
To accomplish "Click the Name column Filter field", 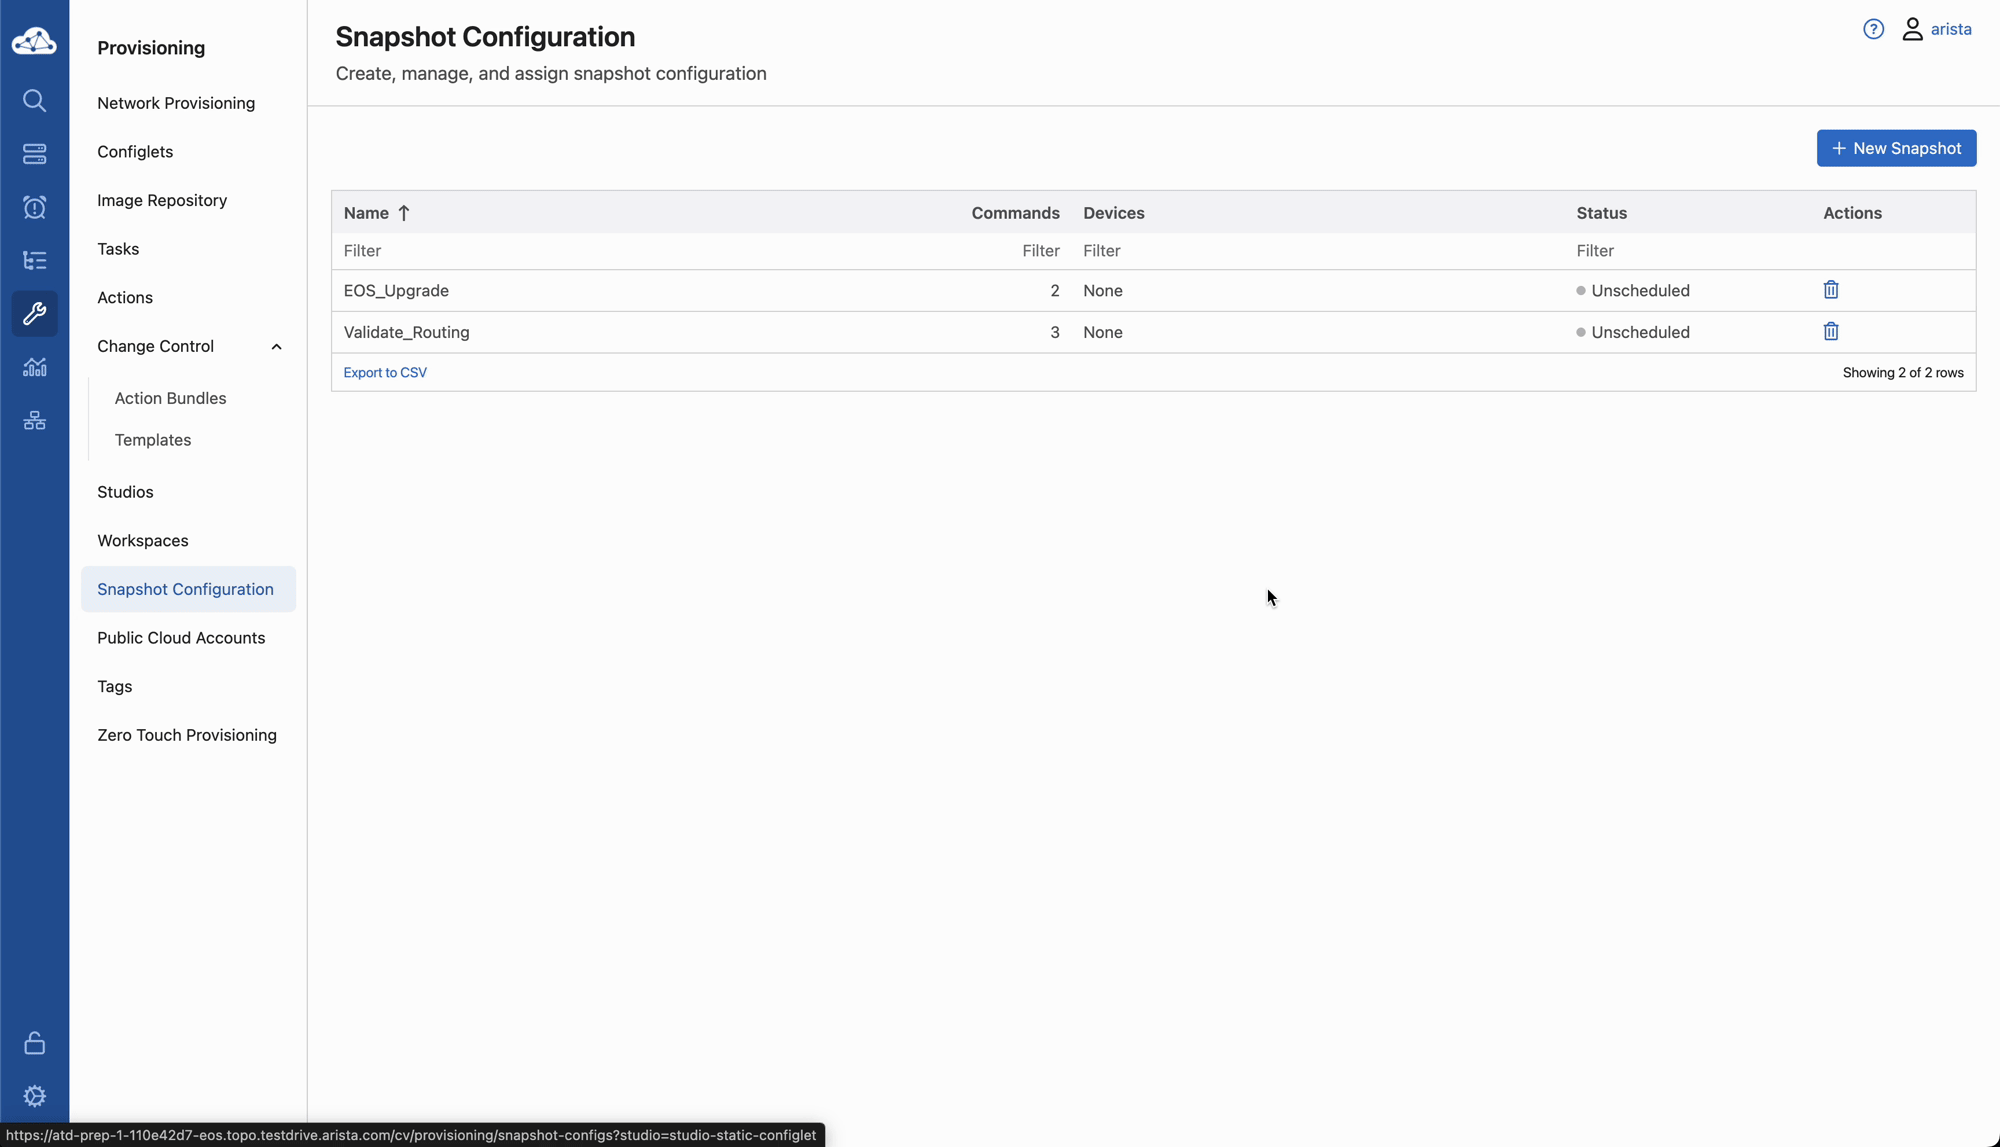I will pyautogui.click(x=600, y=251).
